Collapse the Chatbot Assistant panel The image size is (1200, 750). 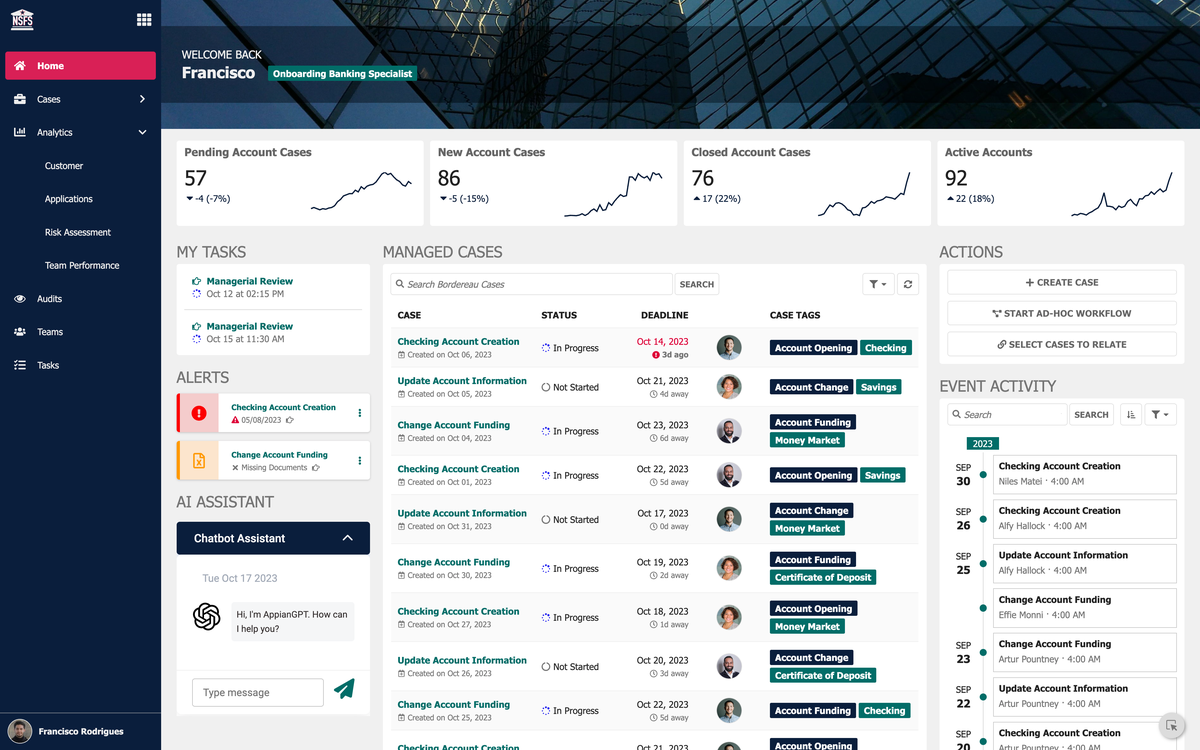click(347, 538)
